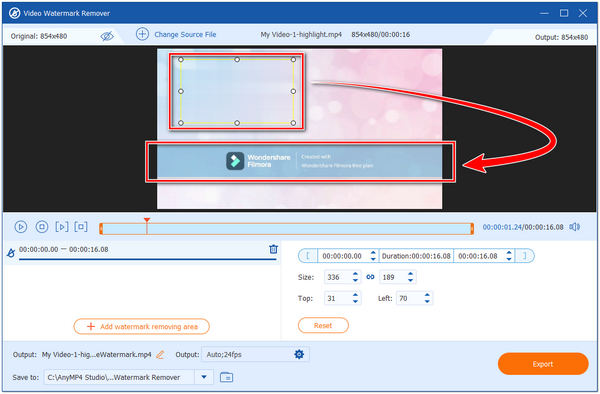Toggle the original preview eye icon
This screenshot has width=600, height=394.
107,36
